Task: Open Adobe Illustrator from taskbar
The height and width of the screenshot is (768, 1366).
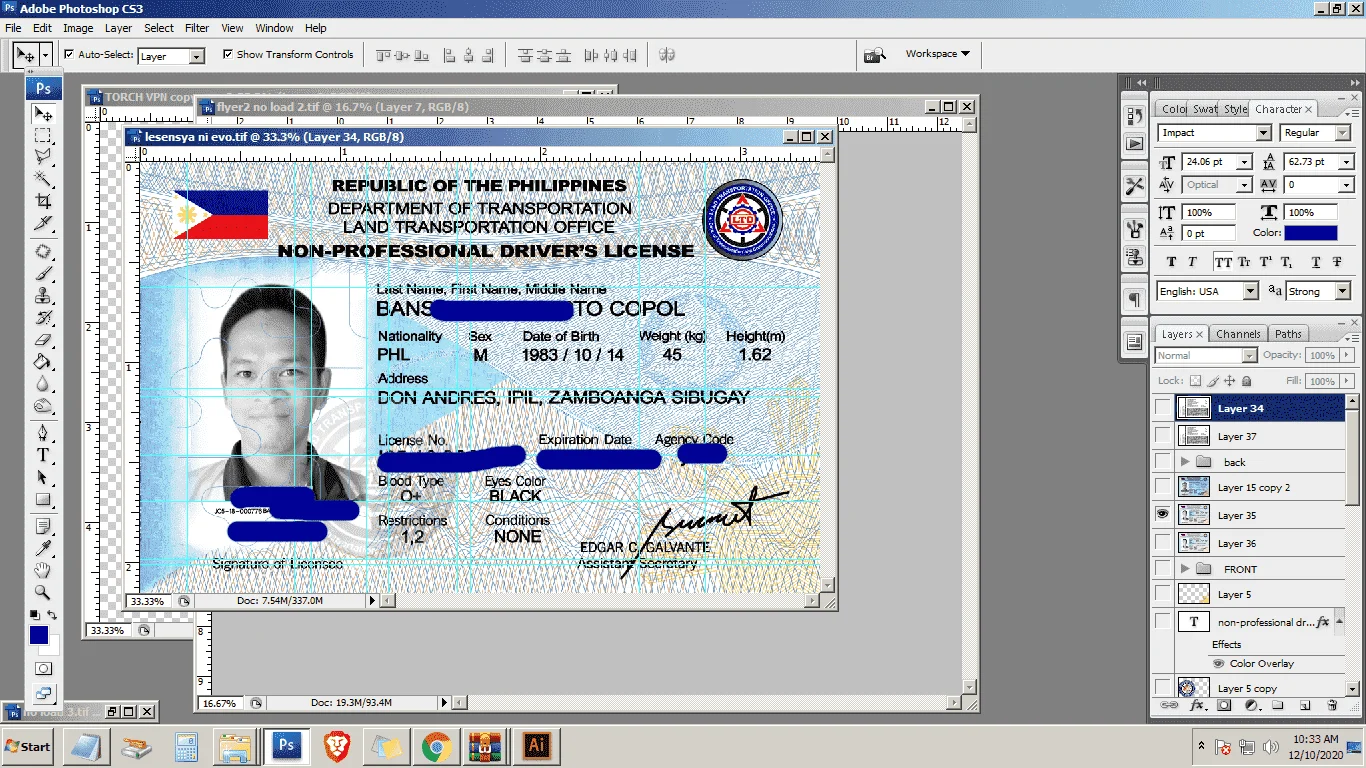Action: point(537,746)
